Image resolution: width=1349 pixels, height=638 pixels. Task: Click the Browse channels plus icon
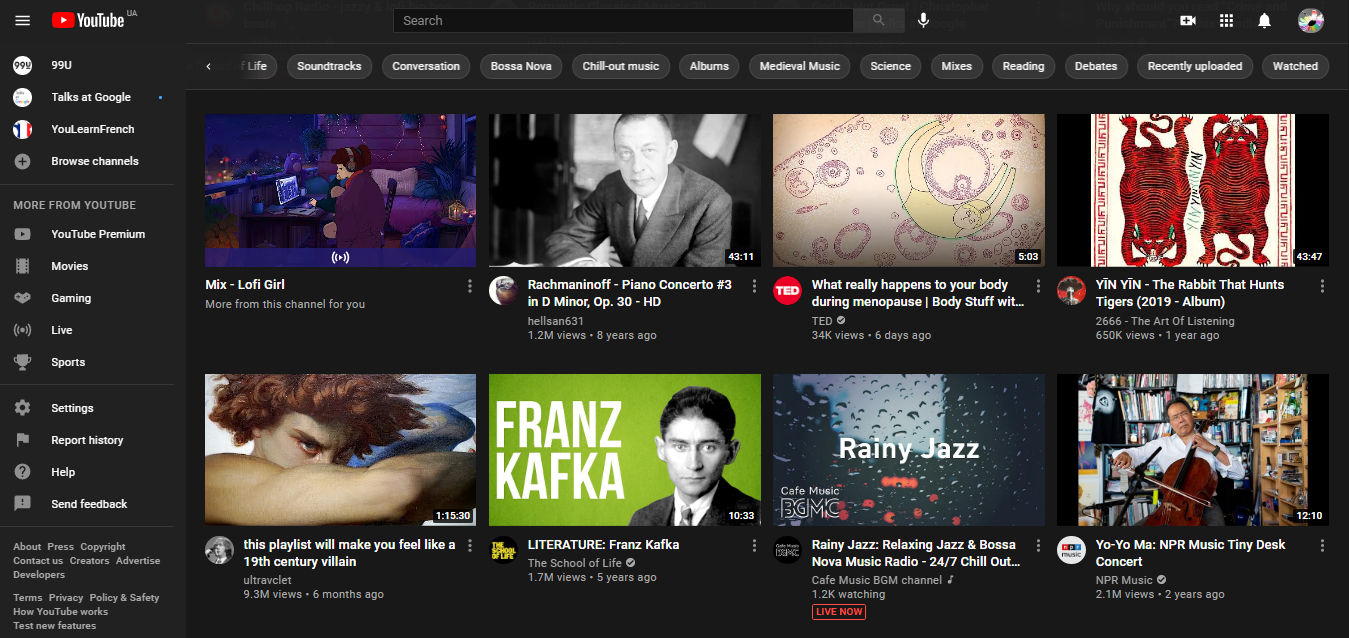pyautogui.click(x=22, y=161)
